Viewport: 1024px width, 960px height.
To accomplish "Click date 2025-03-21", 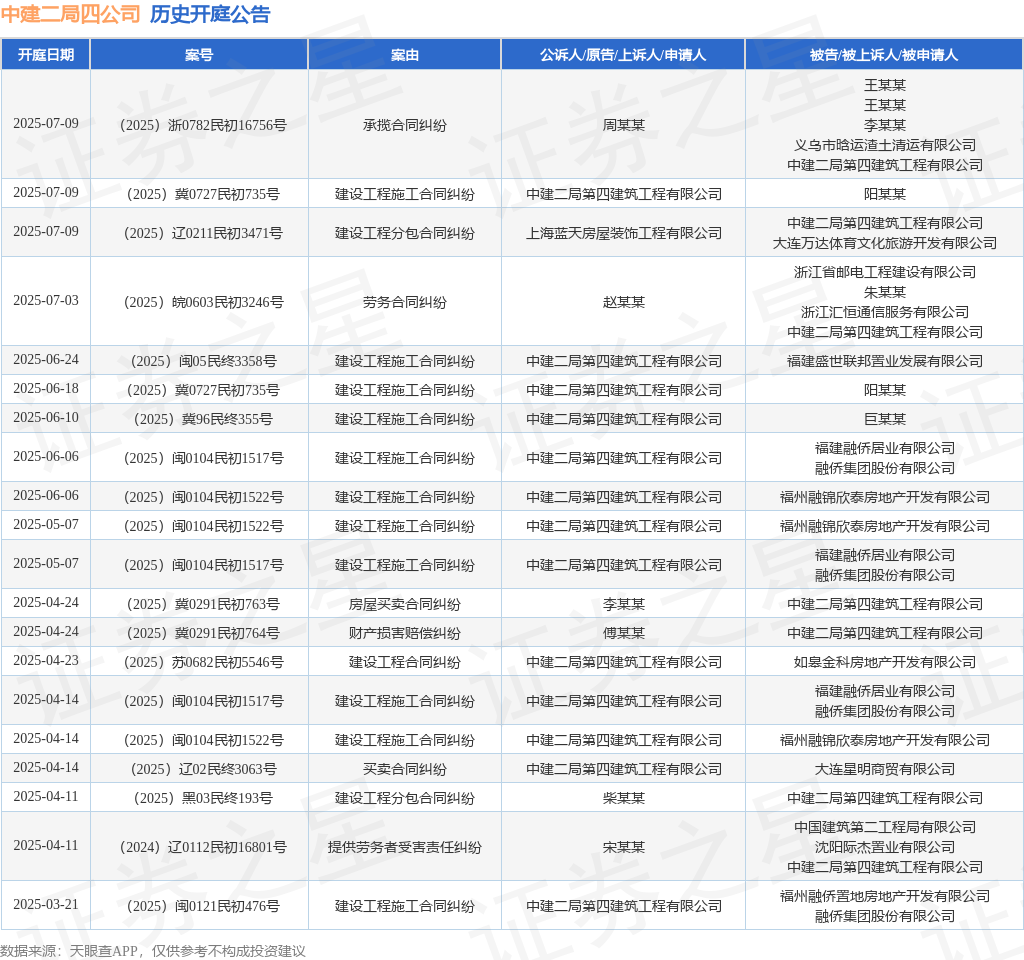I will point(46,904).
